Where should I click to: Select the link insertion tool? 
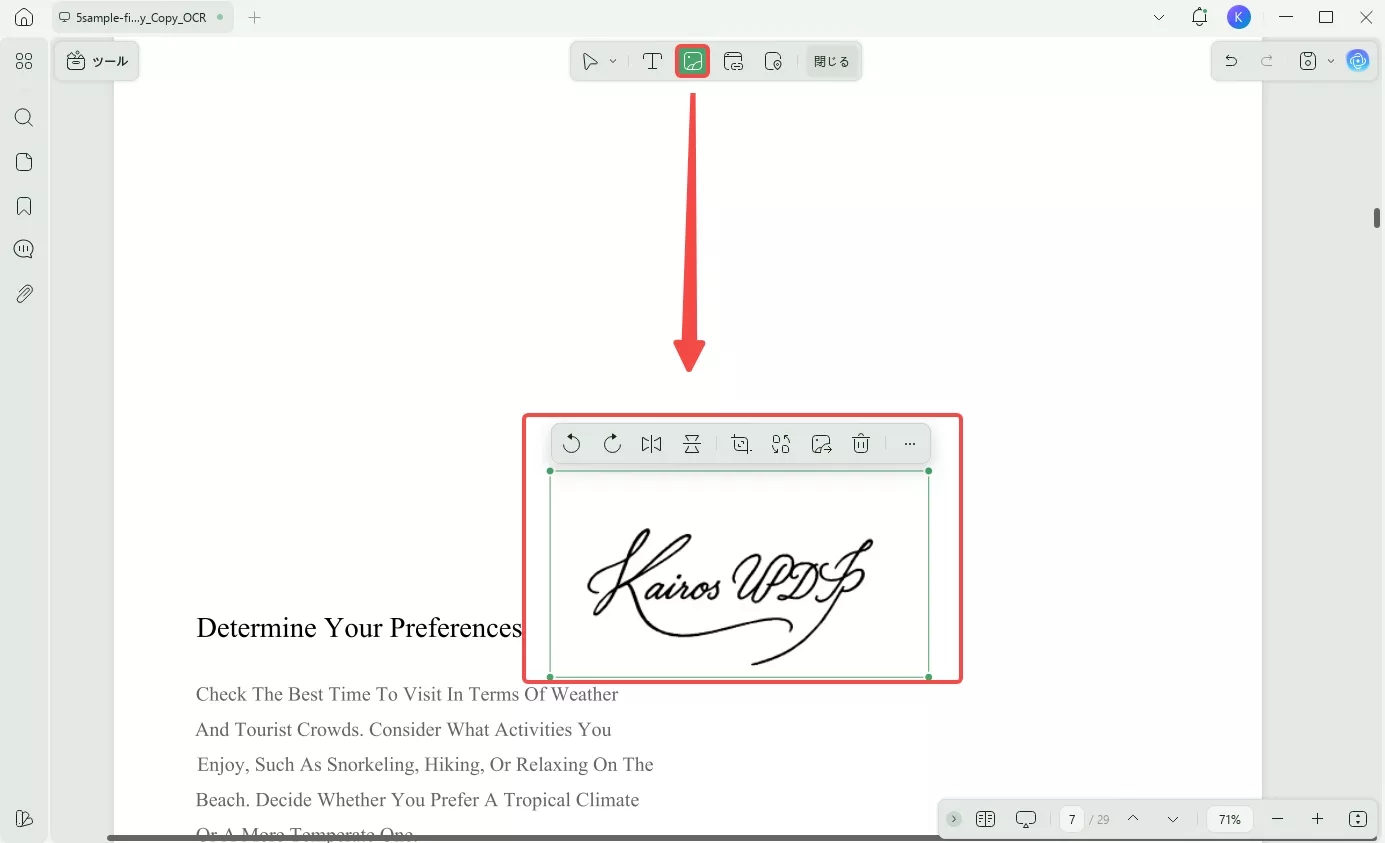(733, 62)
